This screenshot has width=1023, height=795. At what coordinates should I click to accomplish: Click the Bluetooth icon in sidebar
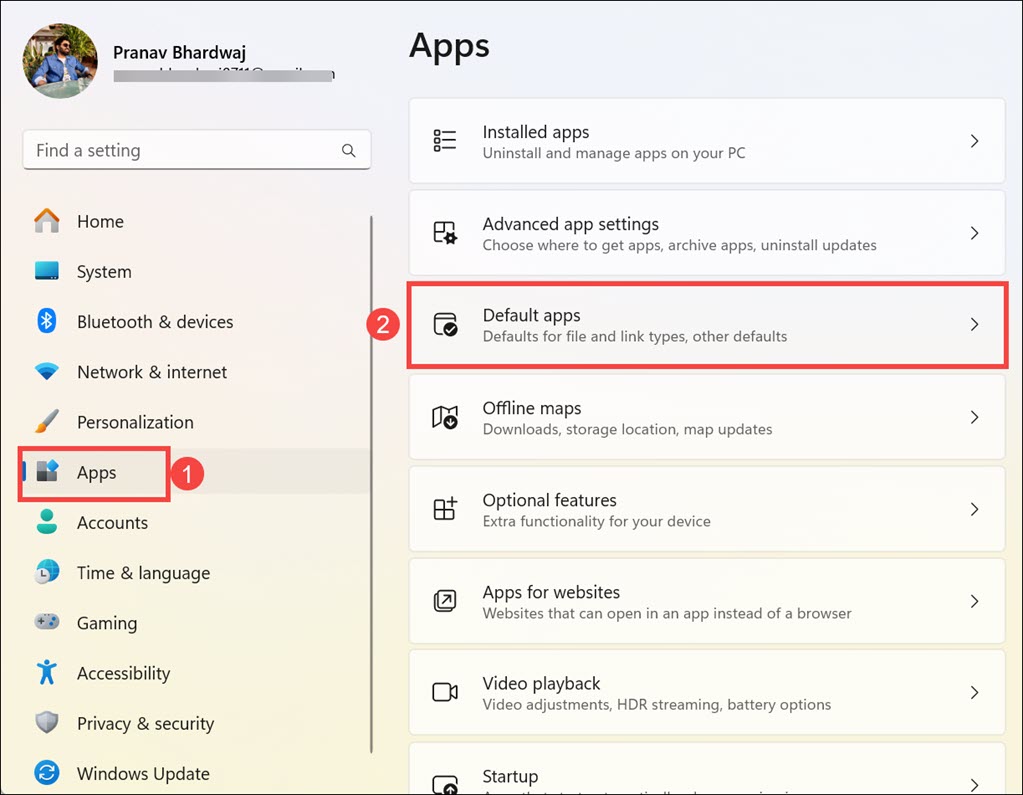tap(47, 321)
